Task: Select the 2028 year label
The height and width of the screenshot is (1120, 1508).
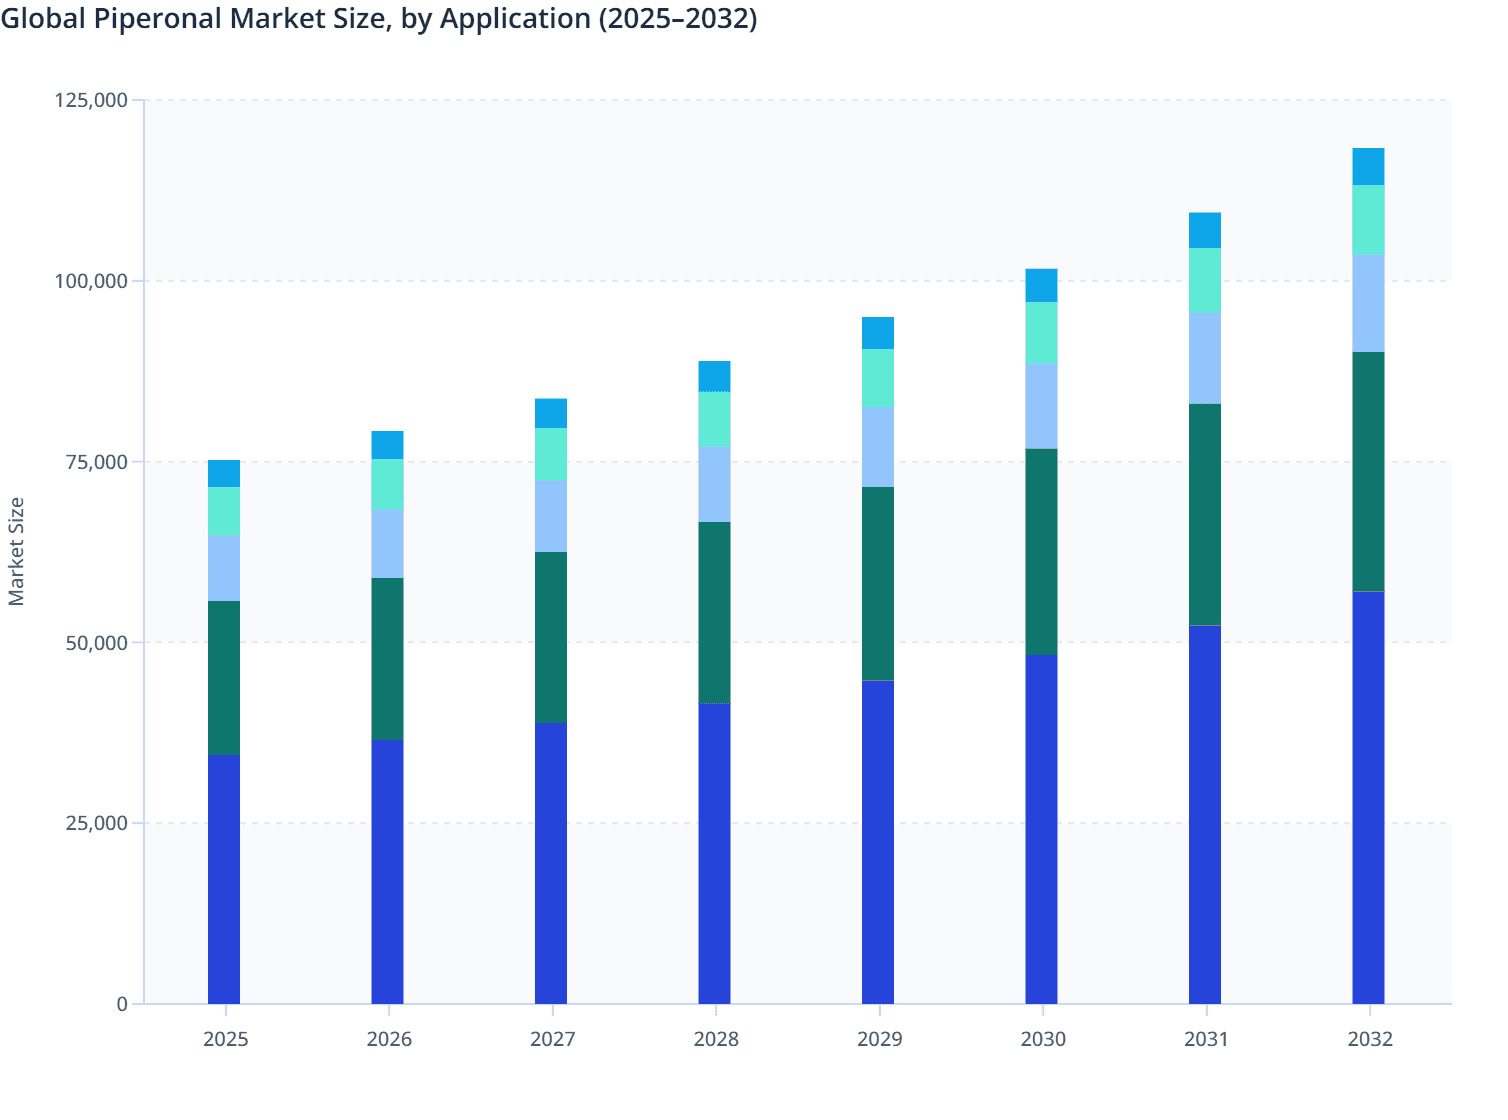Action: coord(716,1039)
